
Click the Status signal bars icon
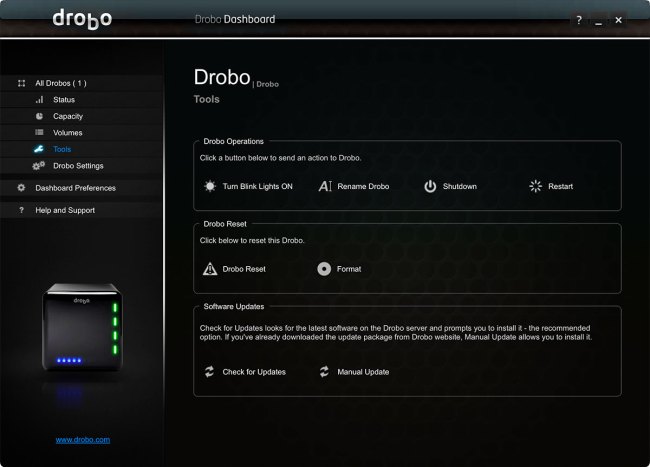tap(39, 100)
